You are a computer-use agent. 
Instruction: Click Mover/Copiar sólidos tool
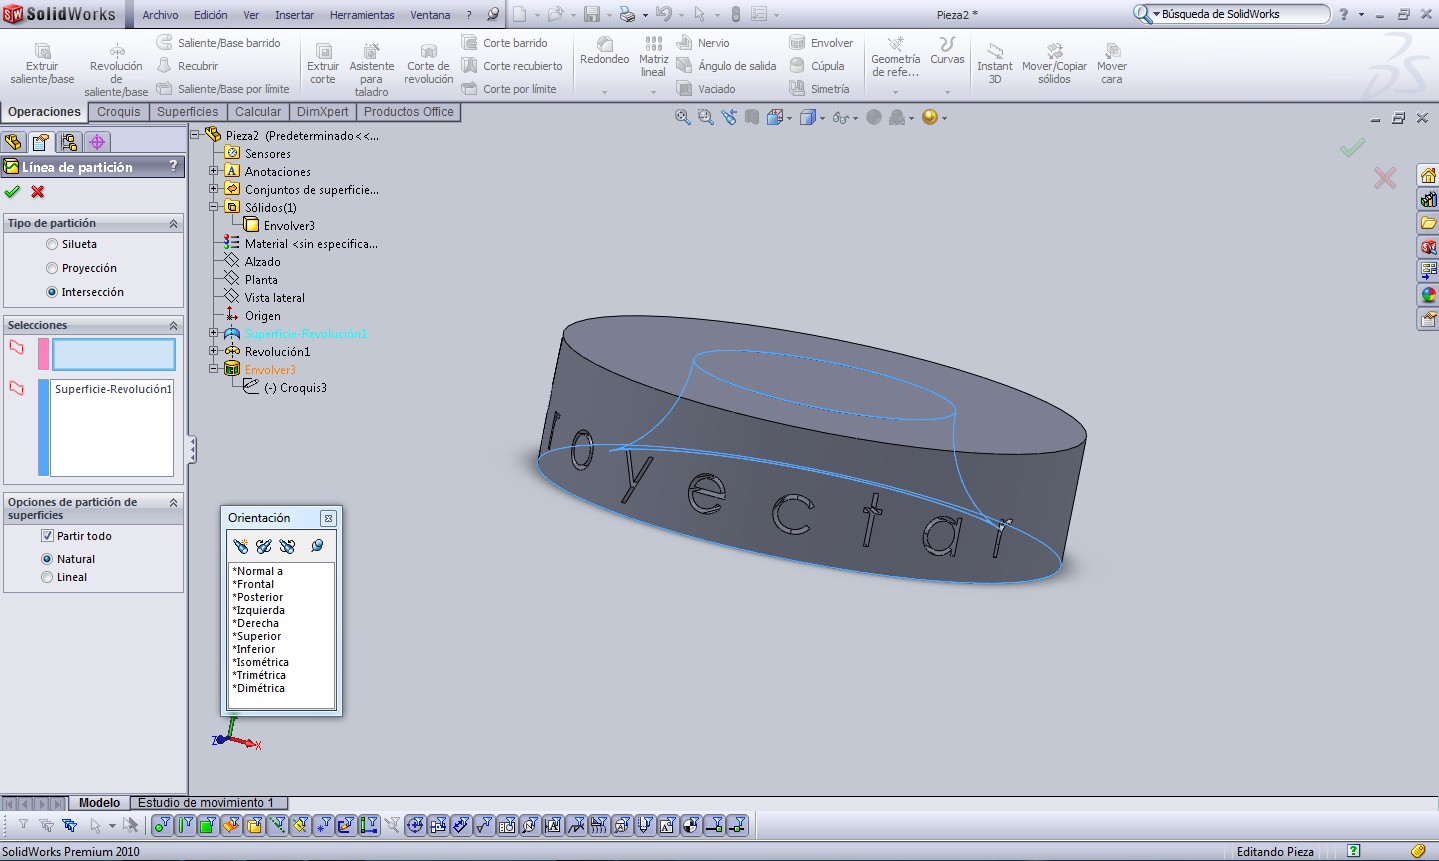(1054, 64)
